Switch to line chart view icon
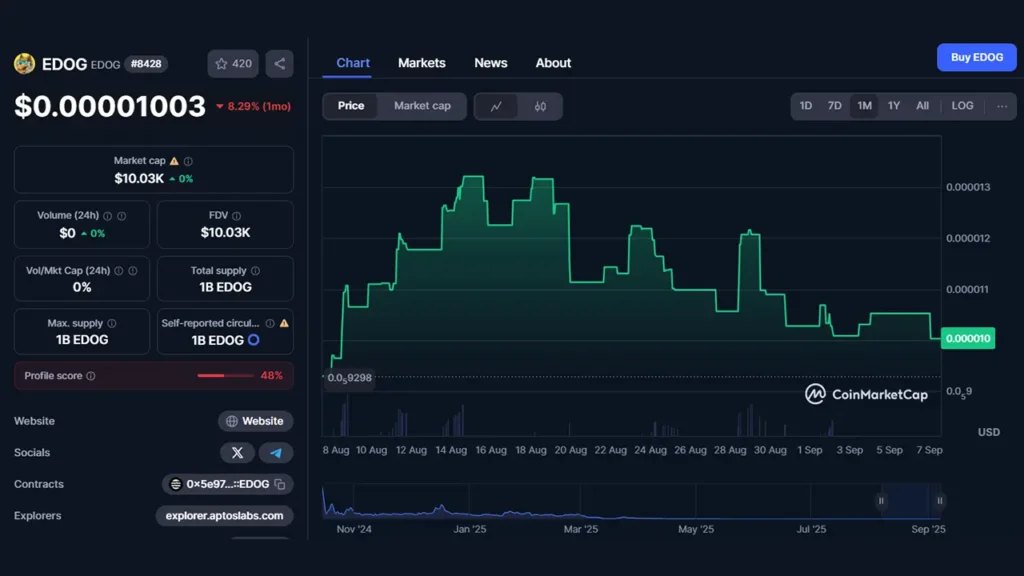This screenshot has height=576, width=1024. coord(496,106)
